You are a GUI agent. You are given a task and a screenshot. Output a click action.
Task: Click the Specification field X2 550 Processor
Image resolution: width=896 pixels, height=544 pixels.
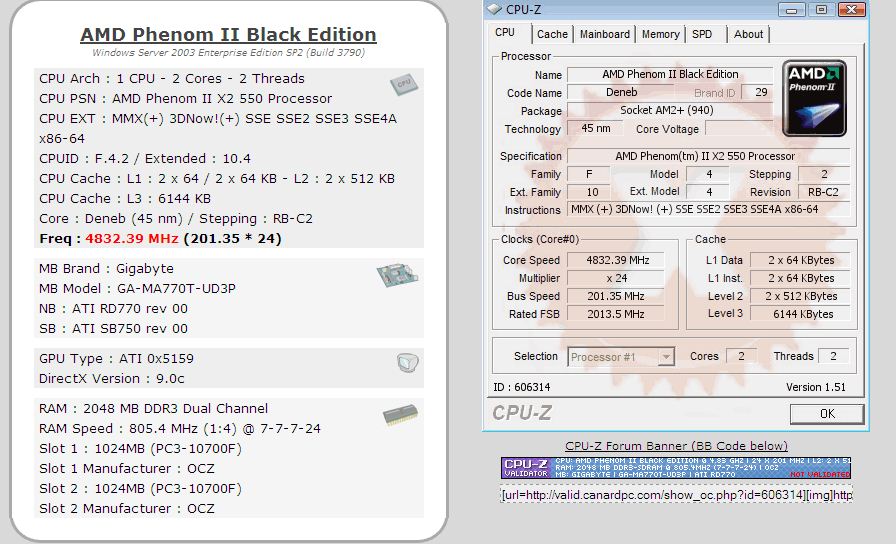pyautogui.click(x=708, y=156)
